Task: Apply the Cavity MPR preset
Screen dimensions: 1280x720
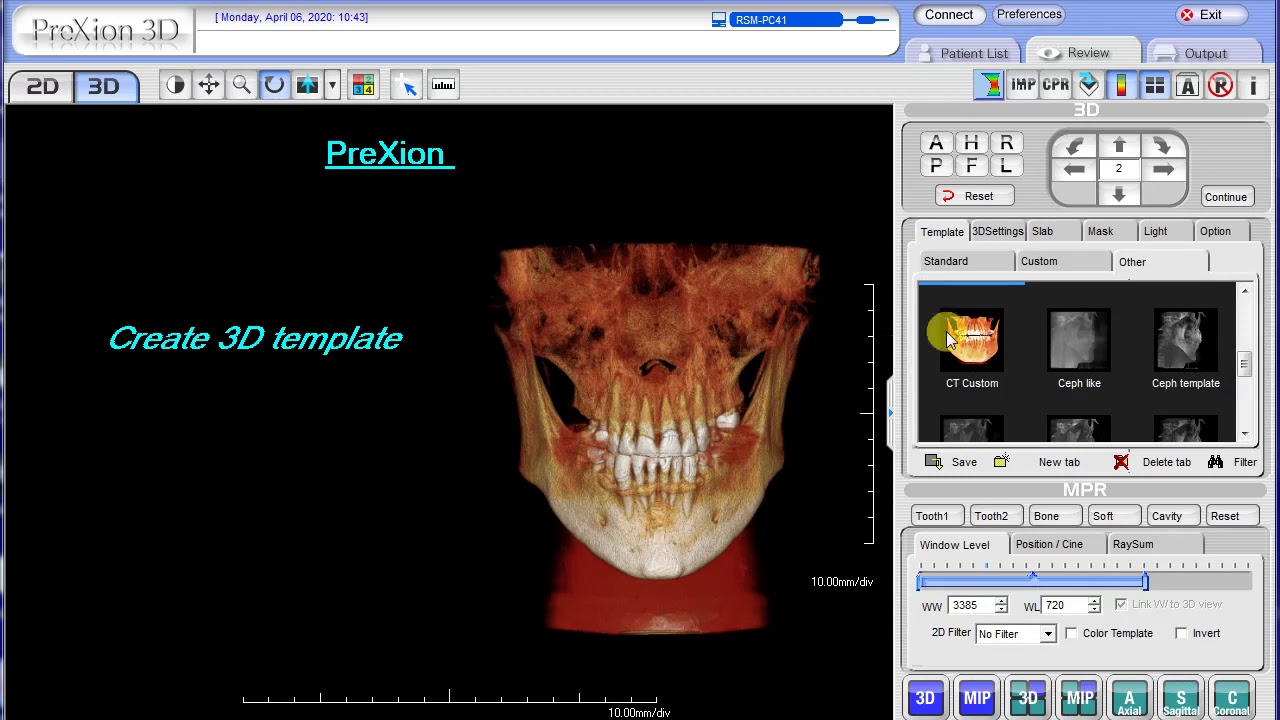Action: 1175,516
